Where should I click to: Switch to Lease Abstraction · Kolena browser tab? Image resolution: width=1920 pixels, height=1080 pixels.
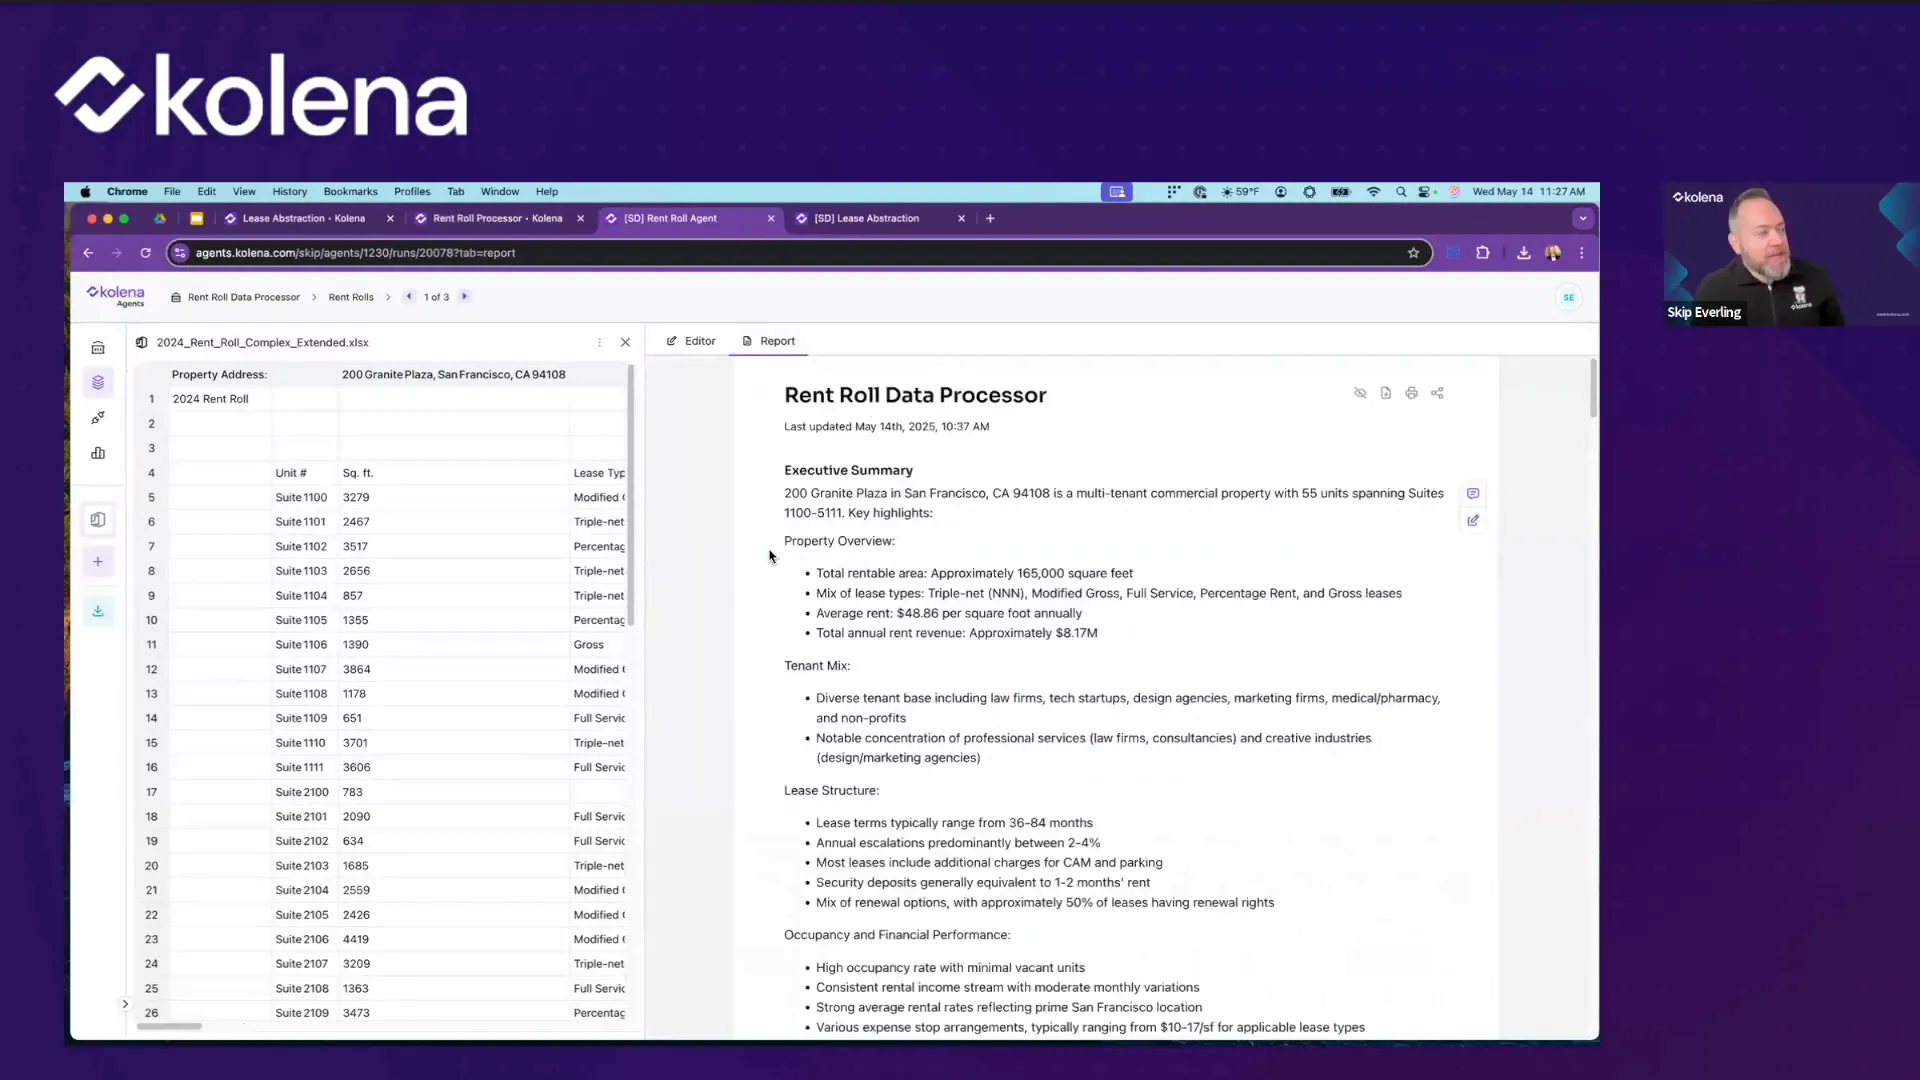click(303, 218)
